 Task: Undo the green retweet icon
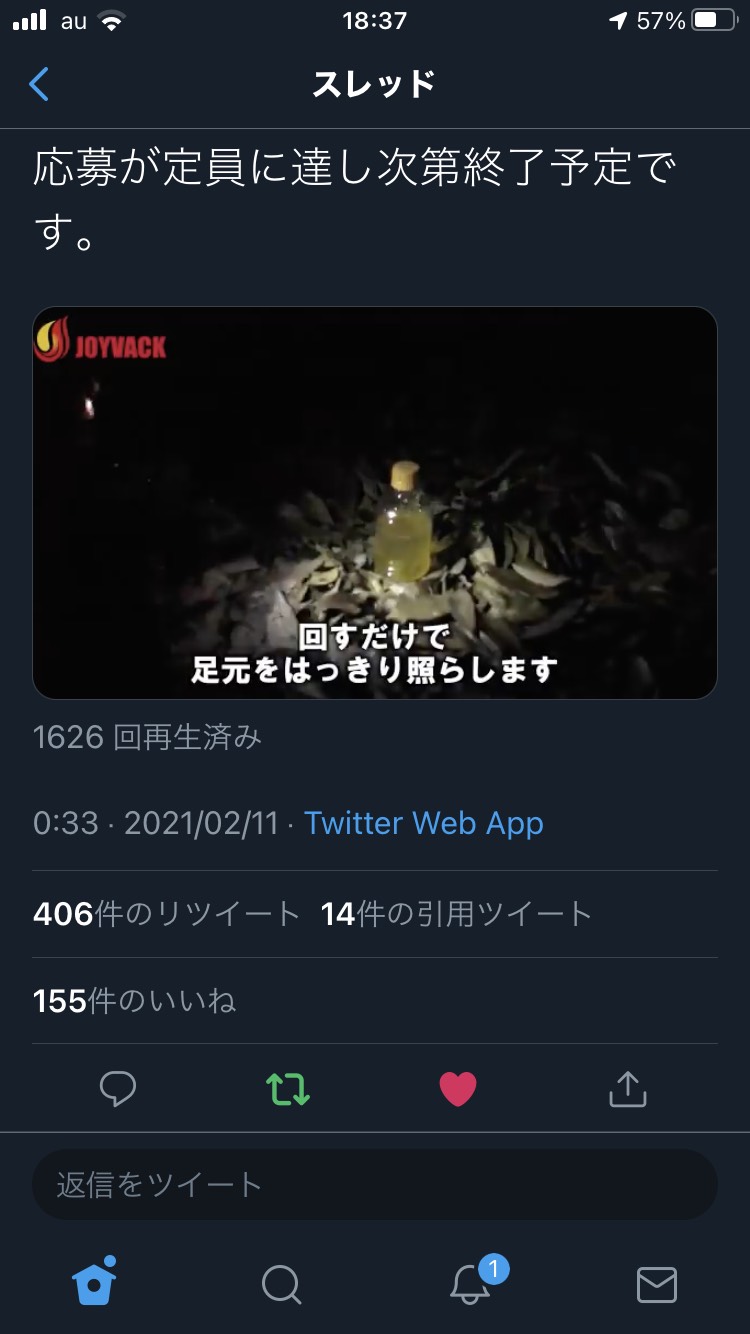288,1089
